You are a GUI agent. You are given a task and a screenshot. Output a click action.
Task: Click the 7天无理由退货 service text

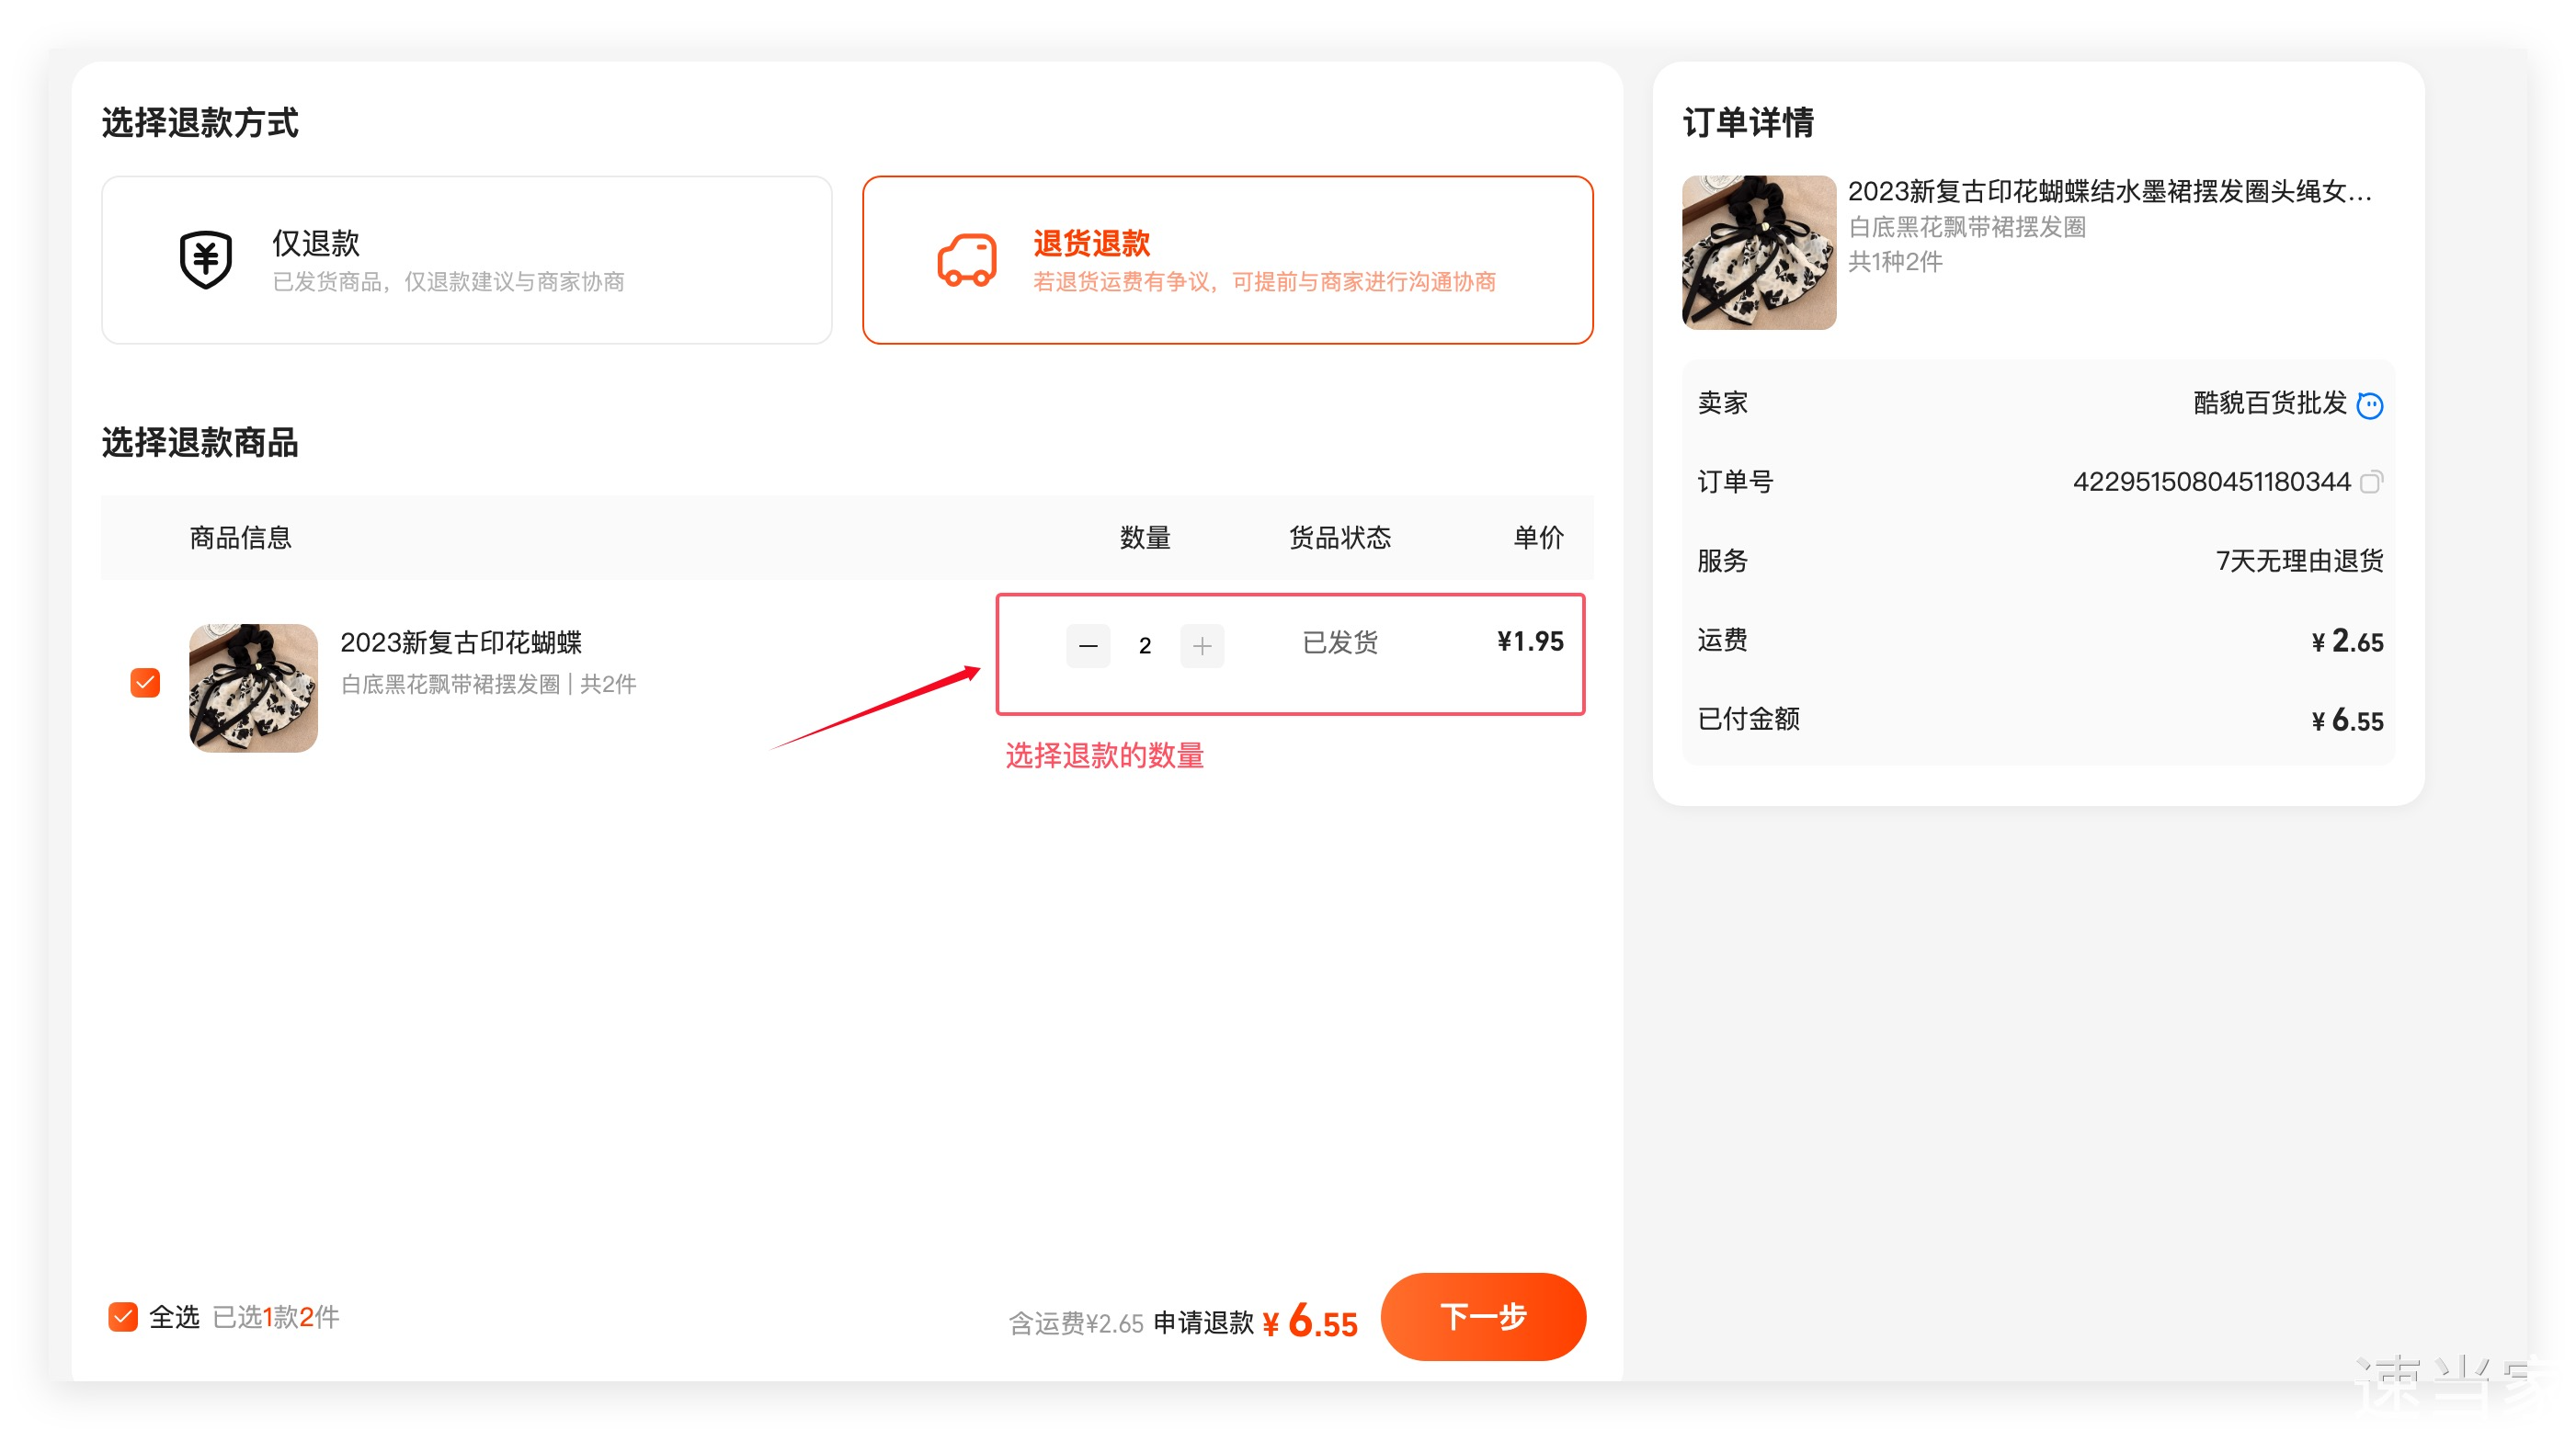click(x=2299, y=561)
